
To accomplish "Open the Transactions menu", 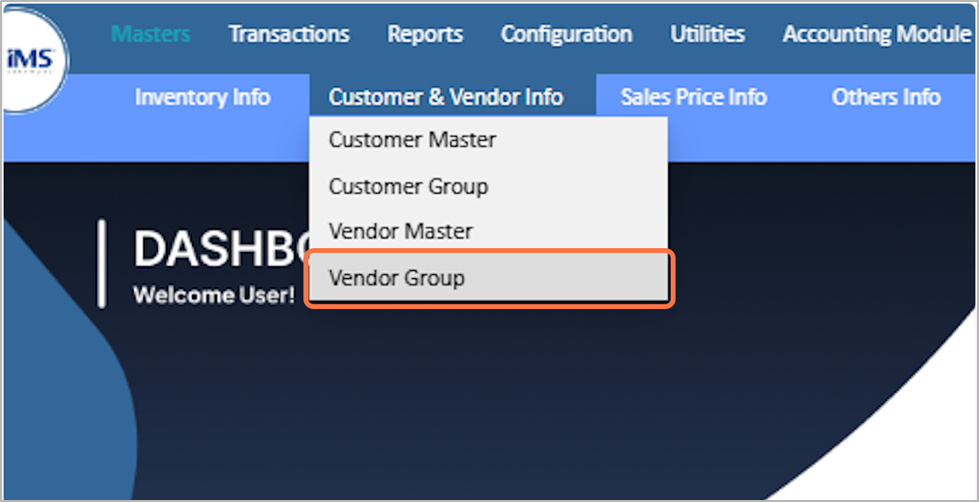I will coord(289,34).
